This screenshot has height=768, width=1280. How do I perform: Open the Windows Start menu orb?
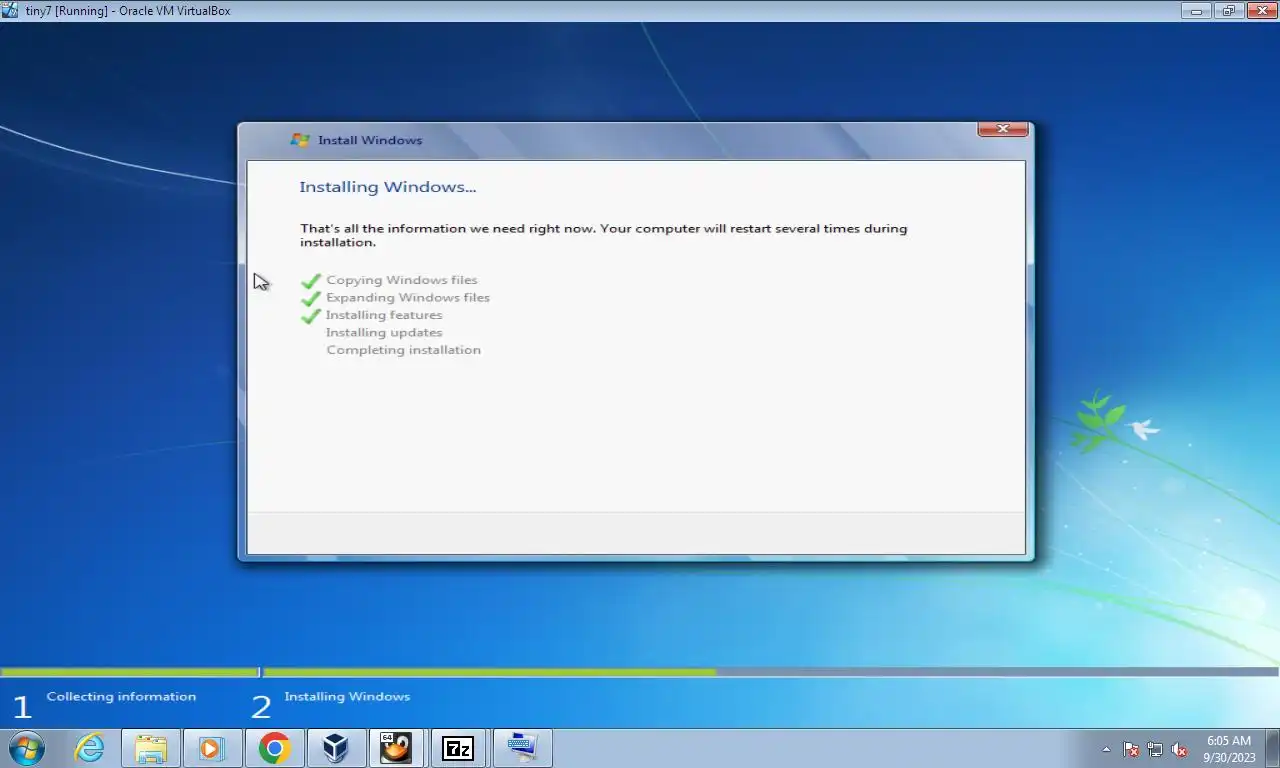pyautogui.click(x=27, y=748)
